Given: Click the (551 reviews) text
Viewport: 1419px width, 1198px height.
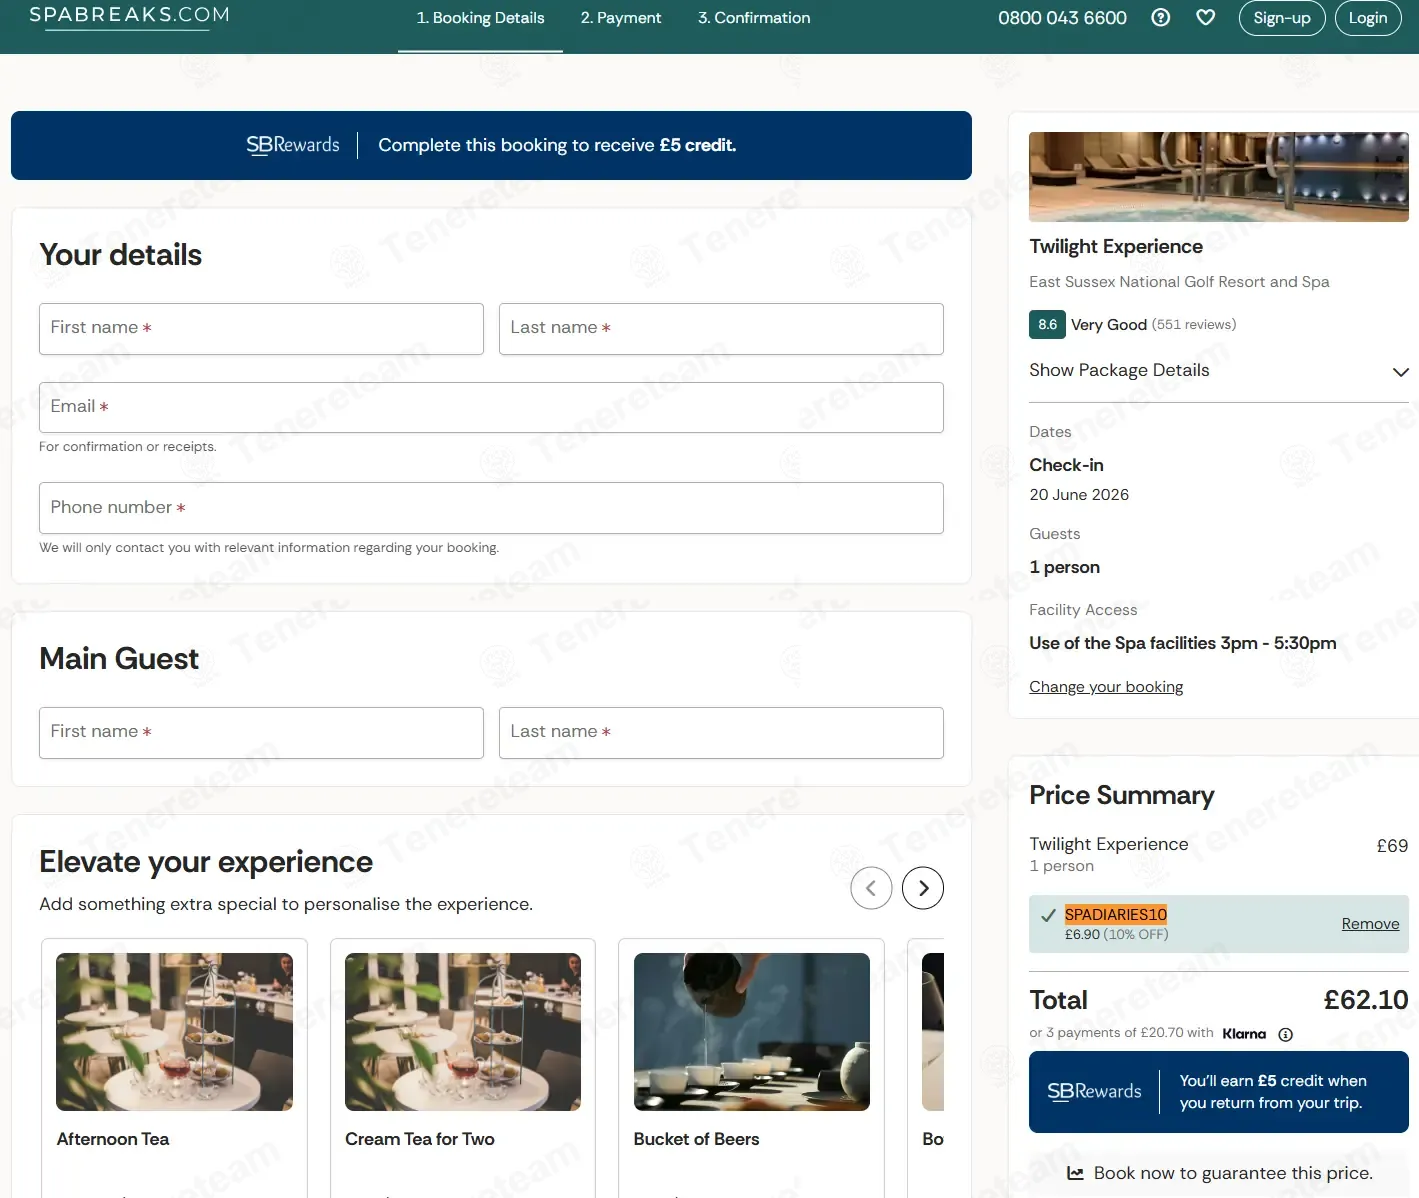Looking at the screenshot, I should pyautogui.click(x=1194, y=325).
